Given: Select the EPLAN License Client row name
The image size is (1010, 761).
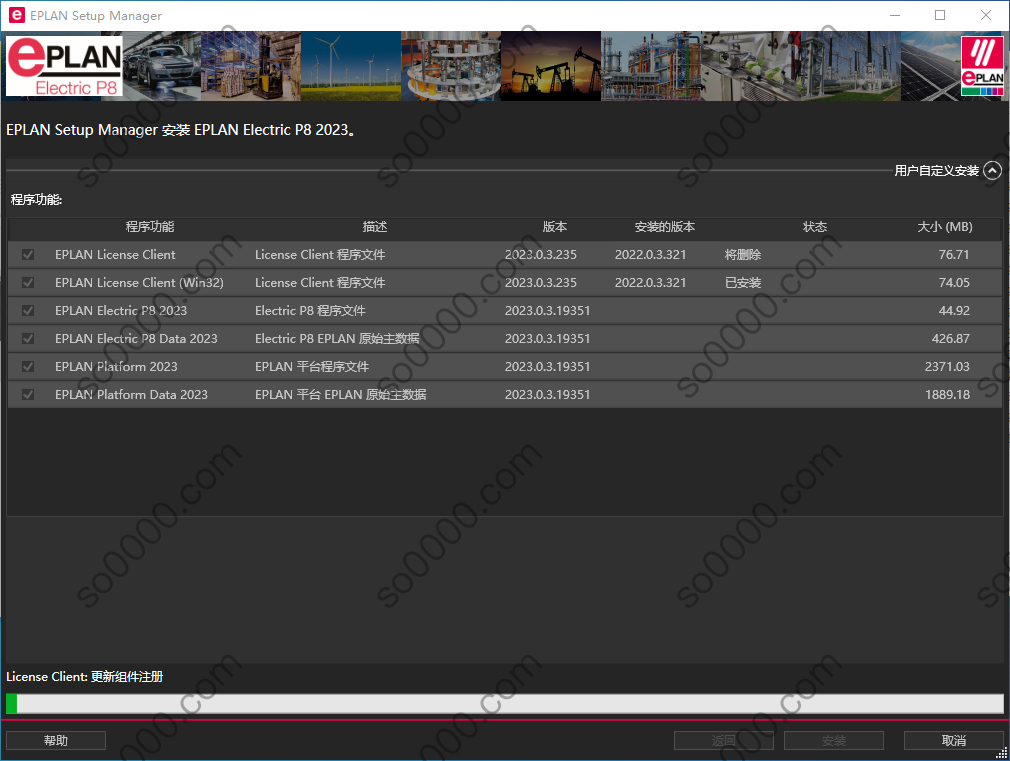Looking at the screenshot, I should click(115, 255).
